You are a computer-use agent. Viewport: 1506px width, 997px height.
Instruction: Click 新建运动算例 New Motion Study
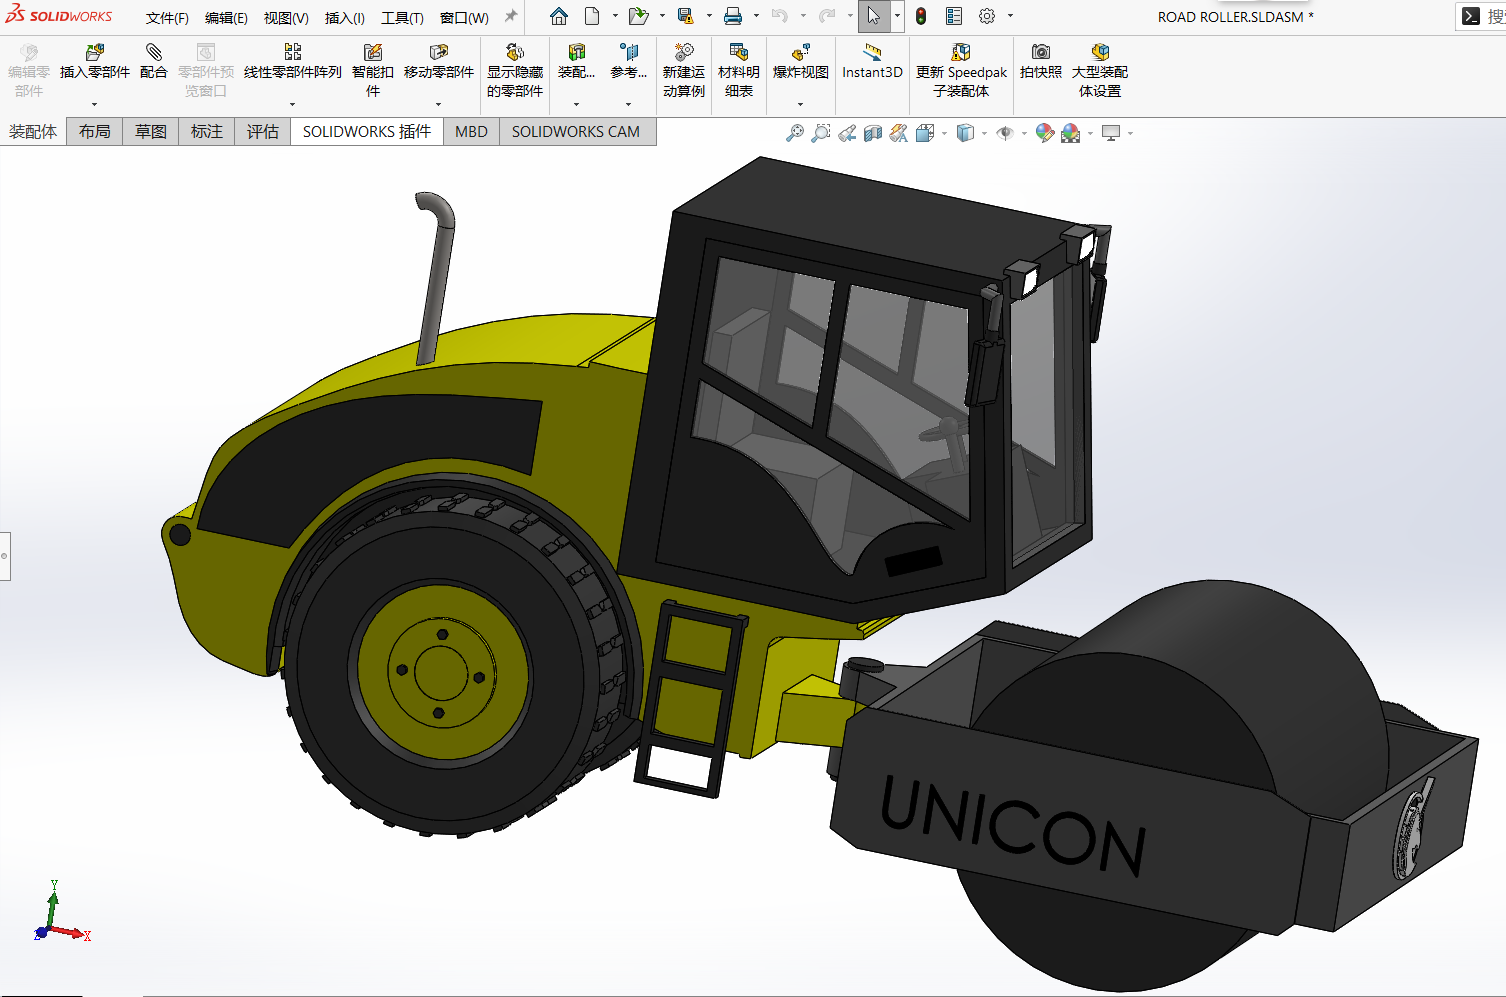pyautogui.click(x=684, y=70)
